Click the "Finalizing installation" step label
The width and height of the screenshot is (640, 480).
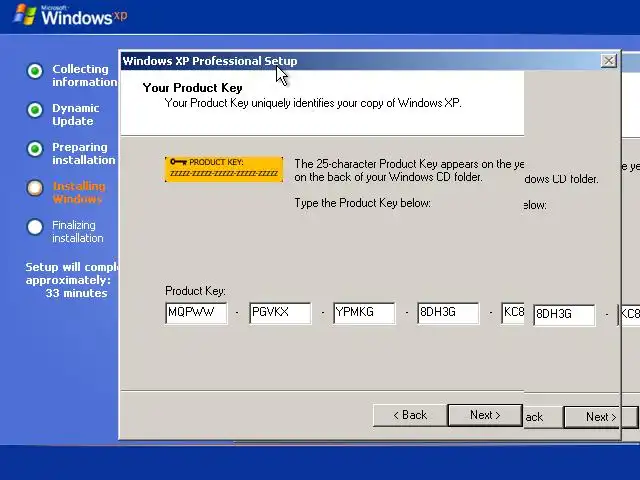(78, 231)
